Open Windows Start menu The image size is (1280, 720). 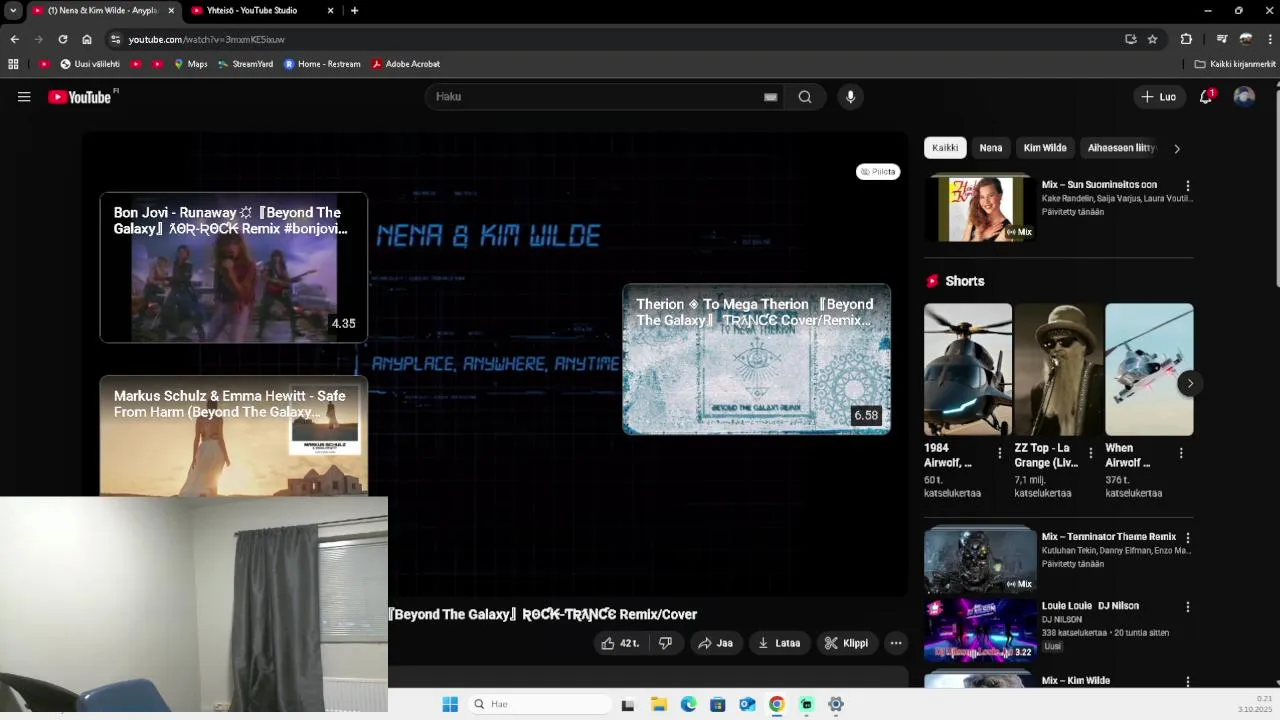450,704
